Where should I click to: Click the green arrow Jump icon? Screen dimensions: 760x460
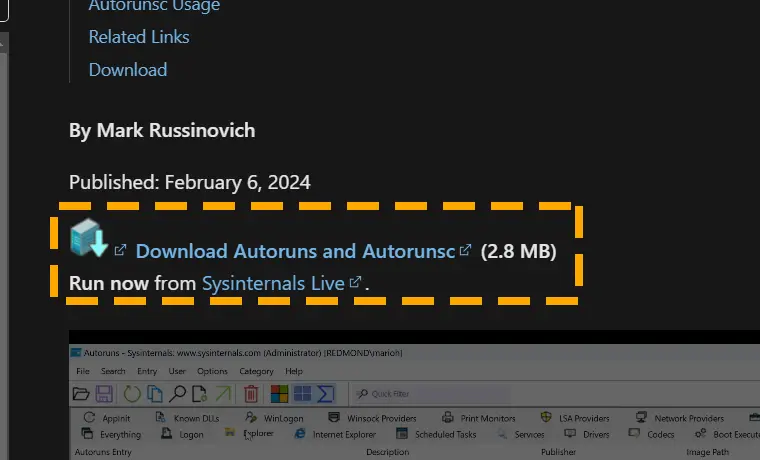pos(223,394)
